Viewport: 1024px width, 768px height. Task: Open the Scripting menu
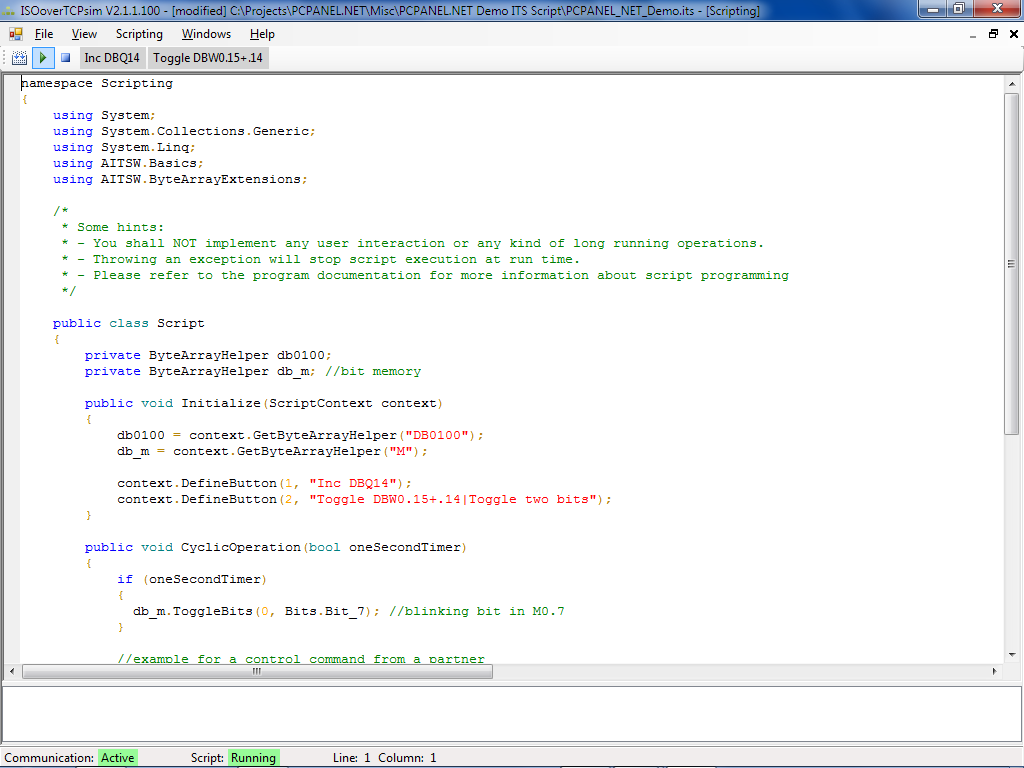pyautogui.click(x=139, y=34)
